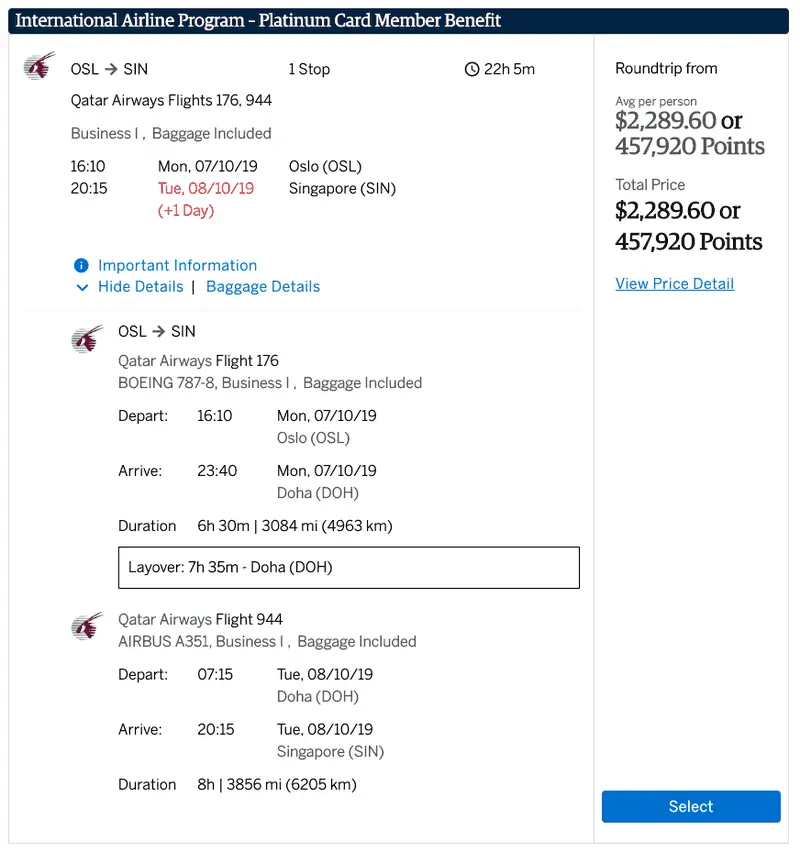Open Important Information link

tap(177, 265)
